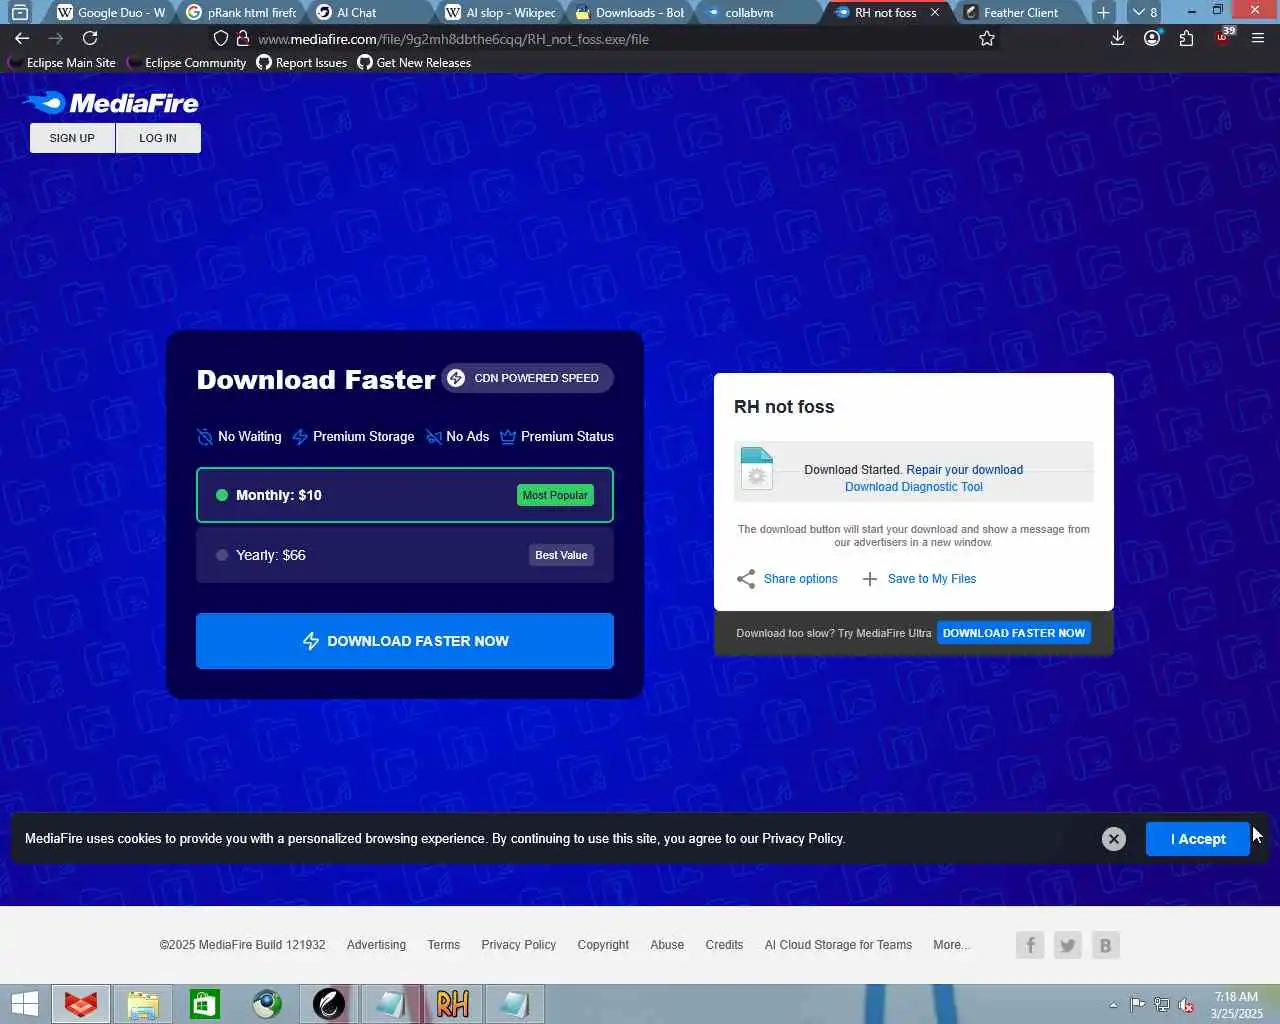
Task: Open the Feather quill taskbar icon
Action: [x=329, y=1004]
